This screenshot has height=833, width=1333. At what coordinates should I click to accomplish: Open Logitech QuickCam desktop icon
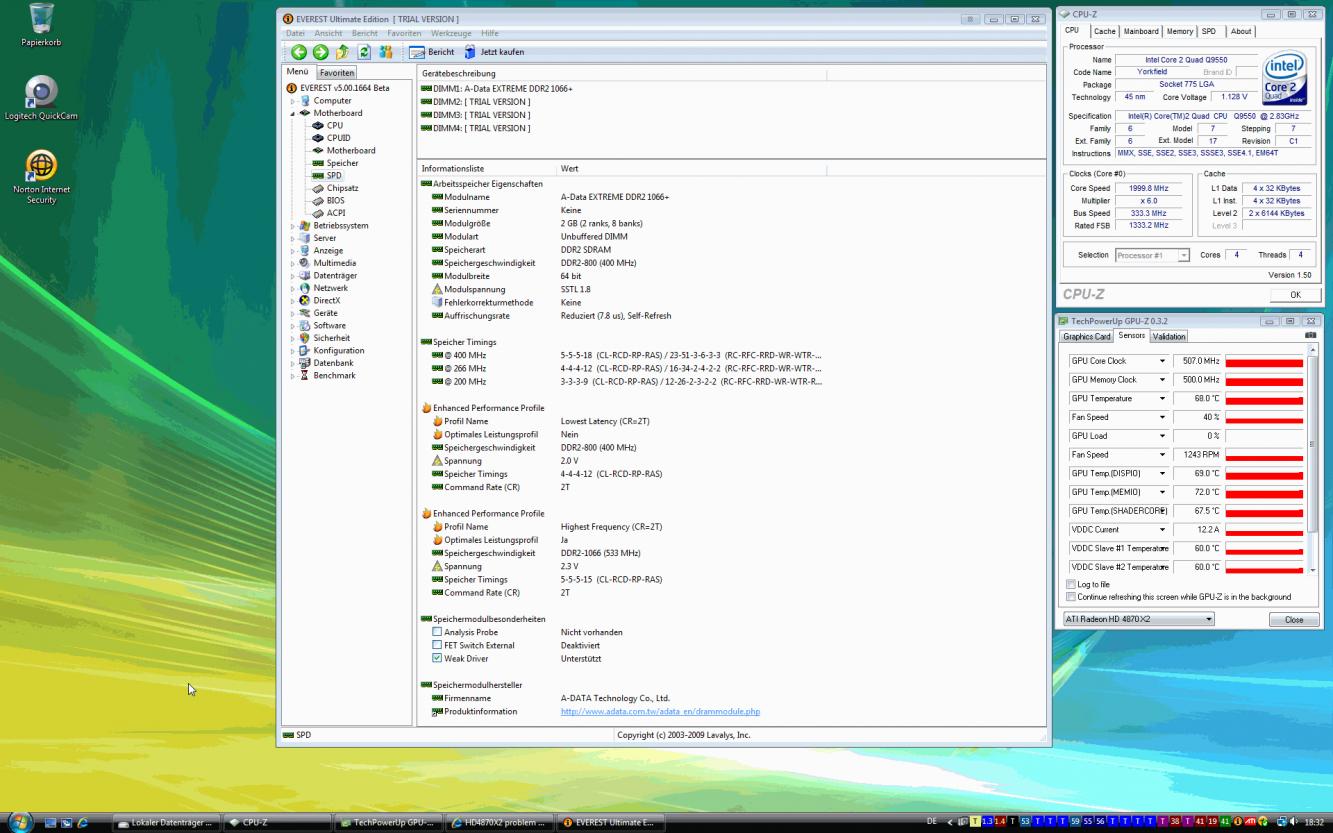tap(41, 98)
